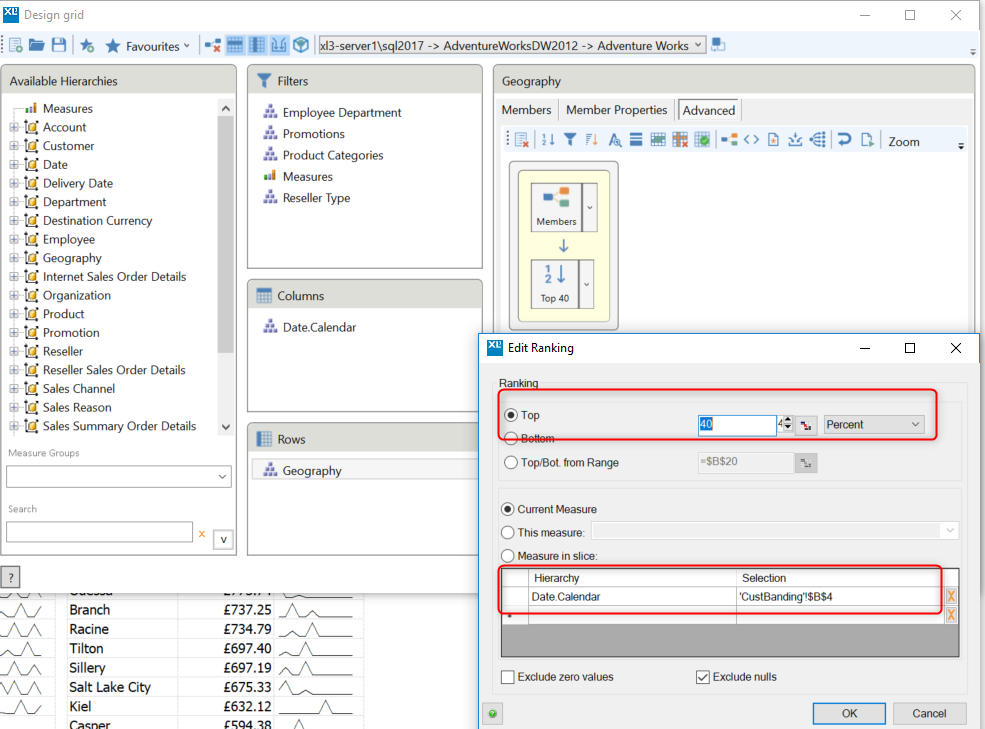Uncheck the Exclude nulls checkbox
The height and width of the screenshot is (729, 985).
click(x=702, y=677)
